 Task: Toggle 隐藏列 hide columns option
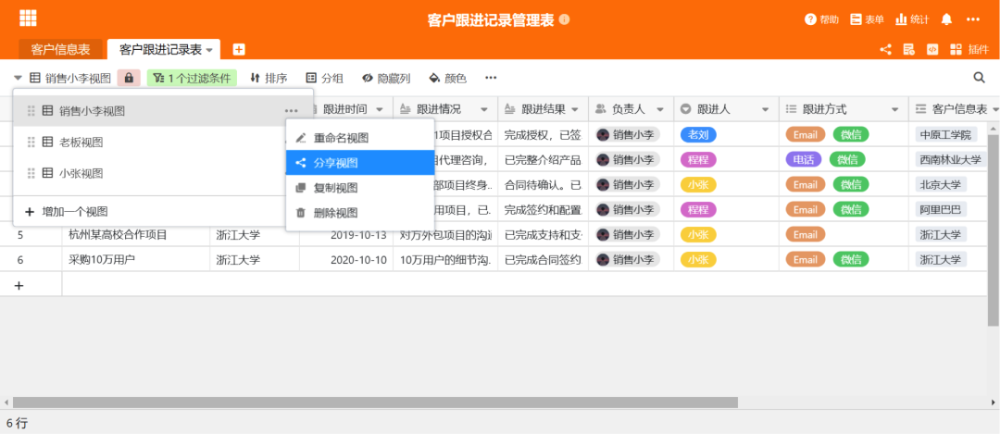386,77
